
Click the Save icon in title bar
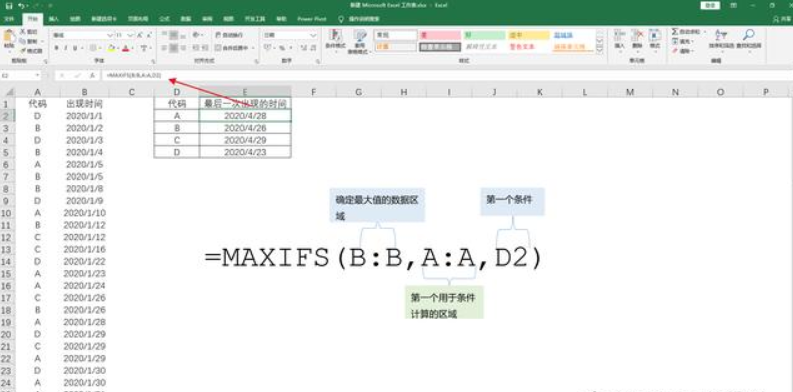tap(9, 6)
